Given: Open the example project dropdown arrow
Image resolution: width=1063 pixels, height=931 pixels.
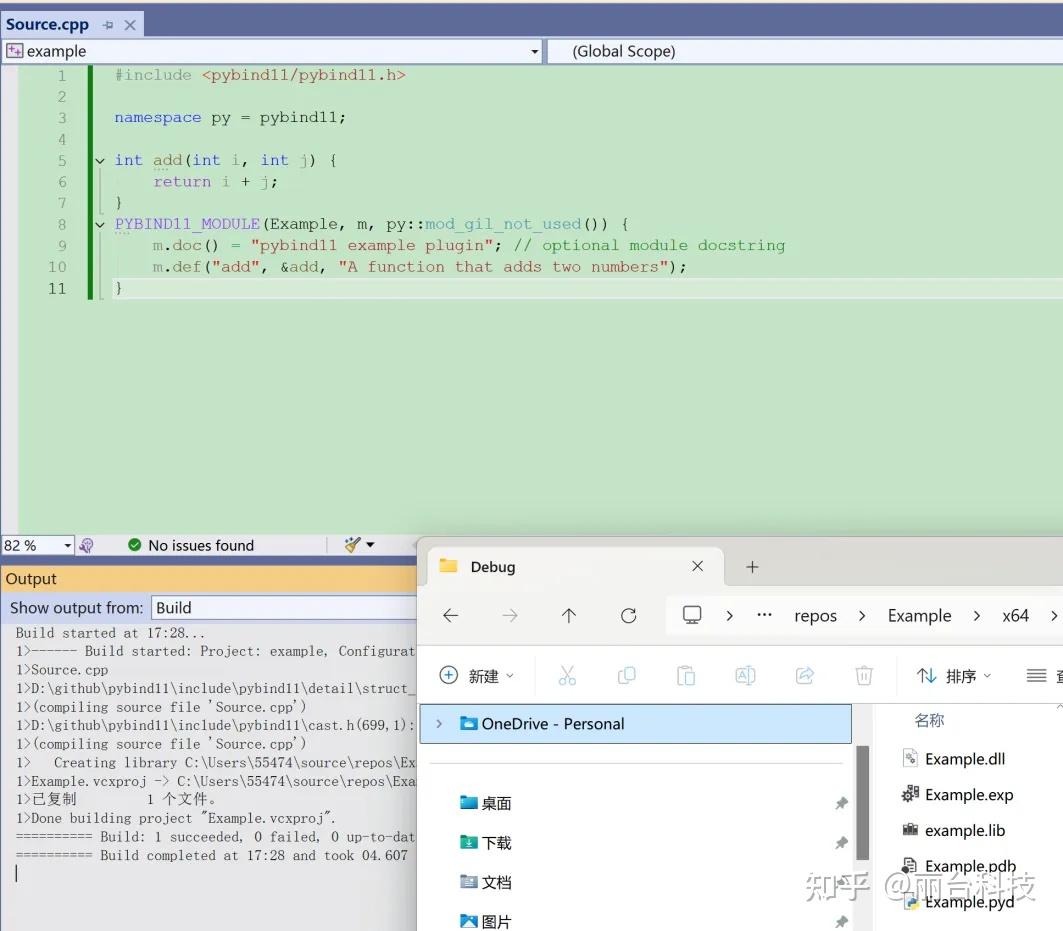Looking at the screenshot, I should pyautogui.click(x=535, y=51).
